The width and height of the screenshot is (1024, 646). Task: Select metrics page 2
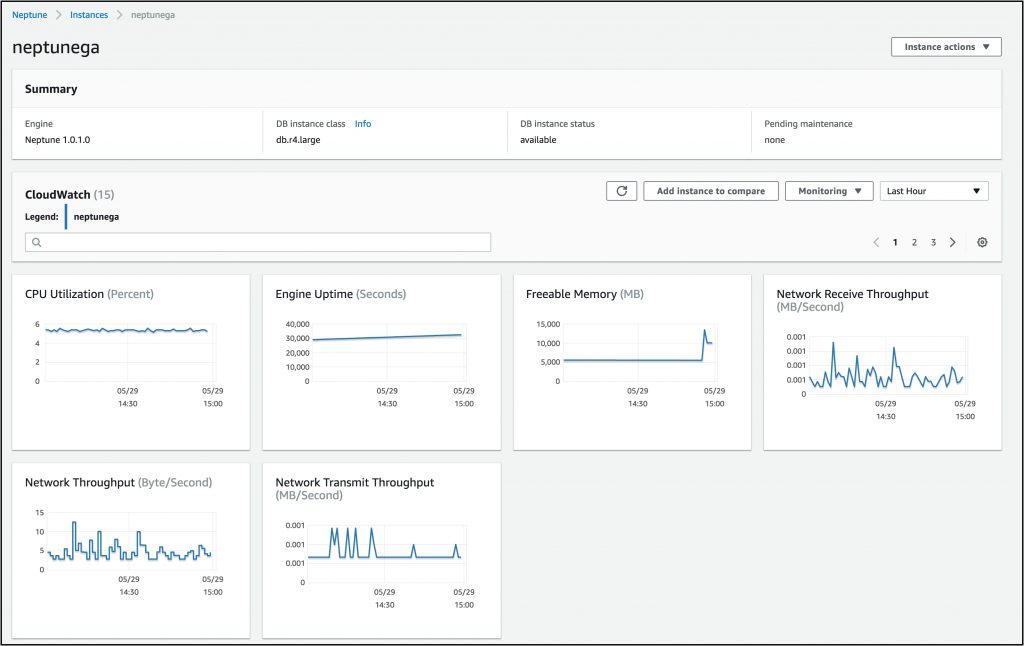pyautogui.click(x=914, y=242)
